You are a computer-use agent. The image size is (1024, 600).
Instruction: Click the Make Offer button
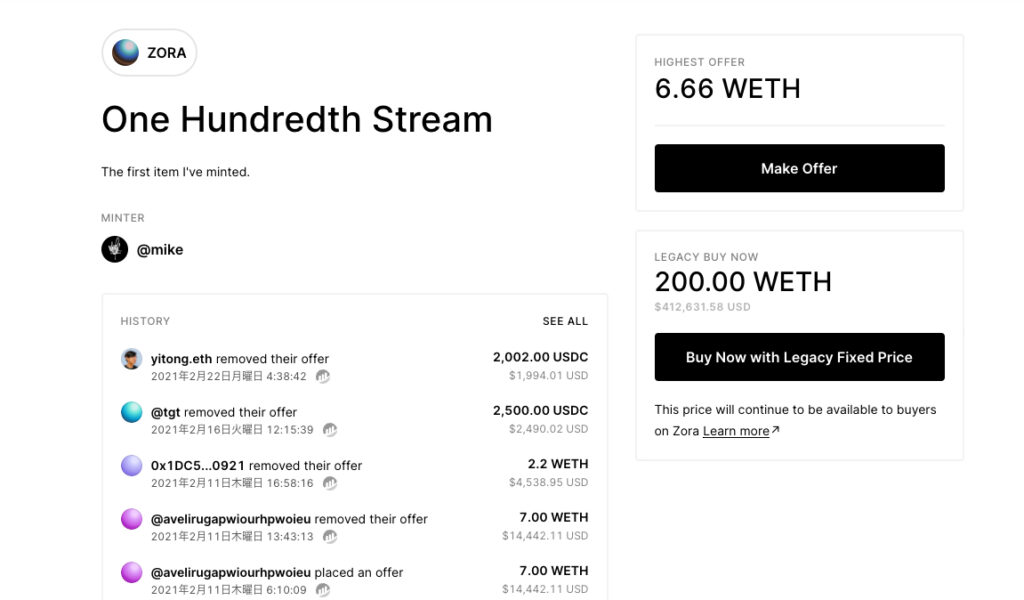coord(799,168)
